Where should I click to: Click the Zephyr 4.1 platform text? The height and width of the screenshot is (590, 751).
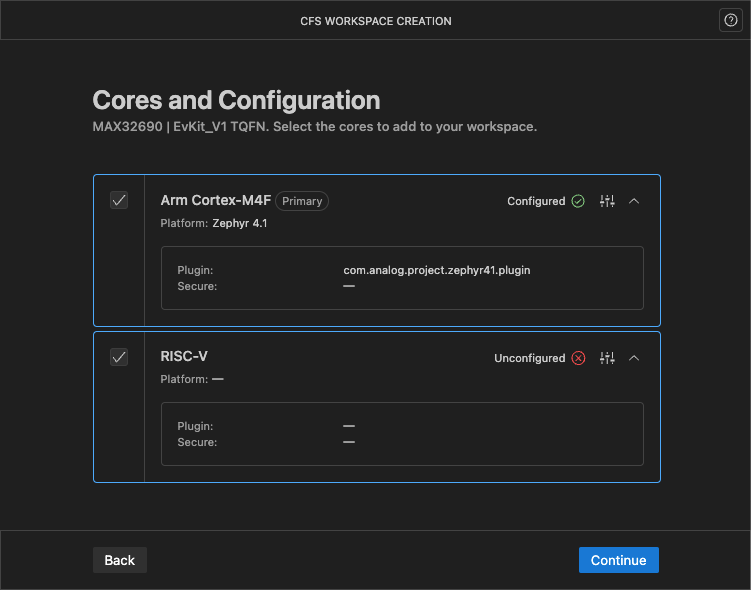click(239, 223)
